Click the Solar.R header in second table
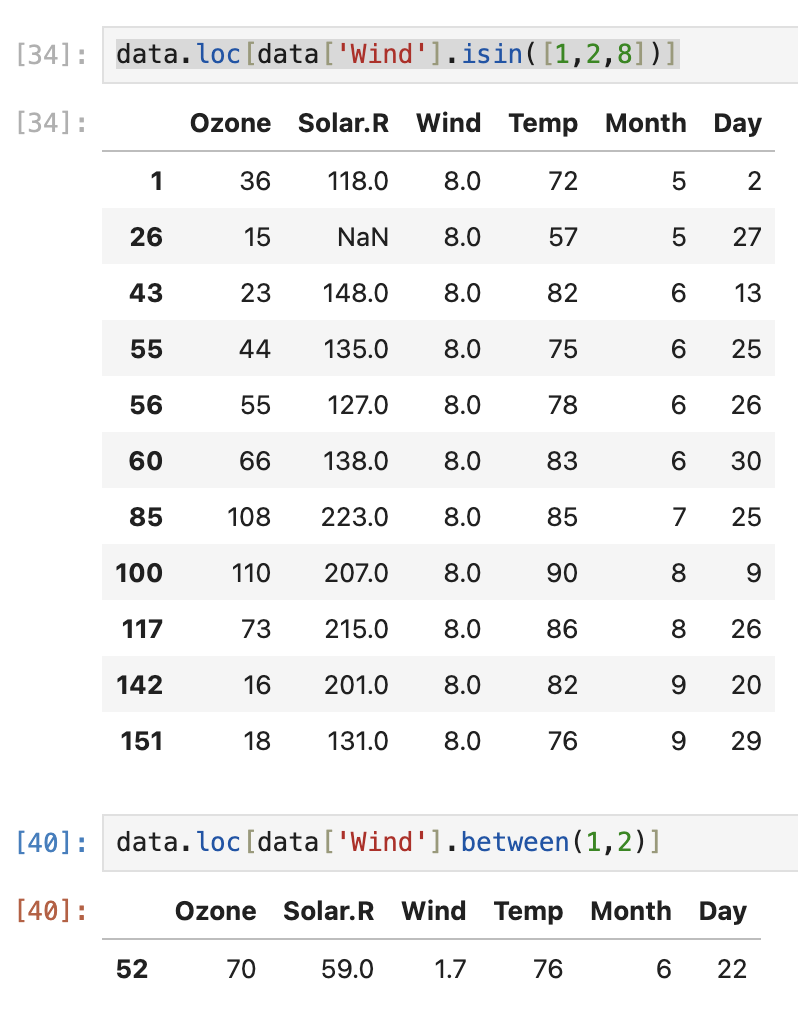798x1028 pixels. tap(329, 911)
